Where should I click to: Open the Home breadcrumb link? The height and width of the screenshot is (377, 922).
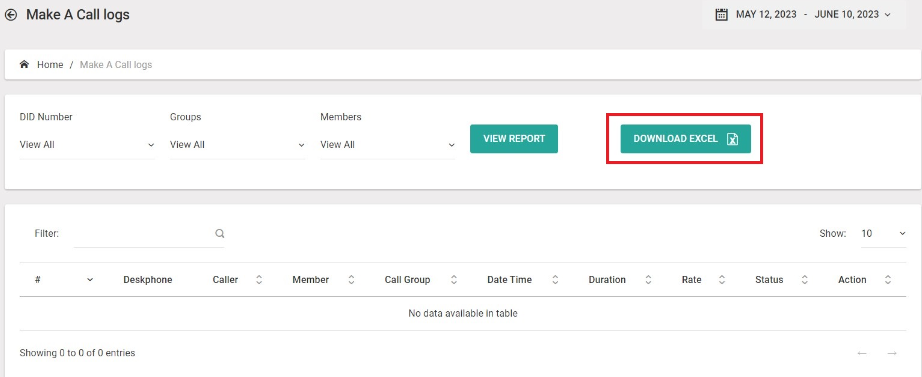50,65
